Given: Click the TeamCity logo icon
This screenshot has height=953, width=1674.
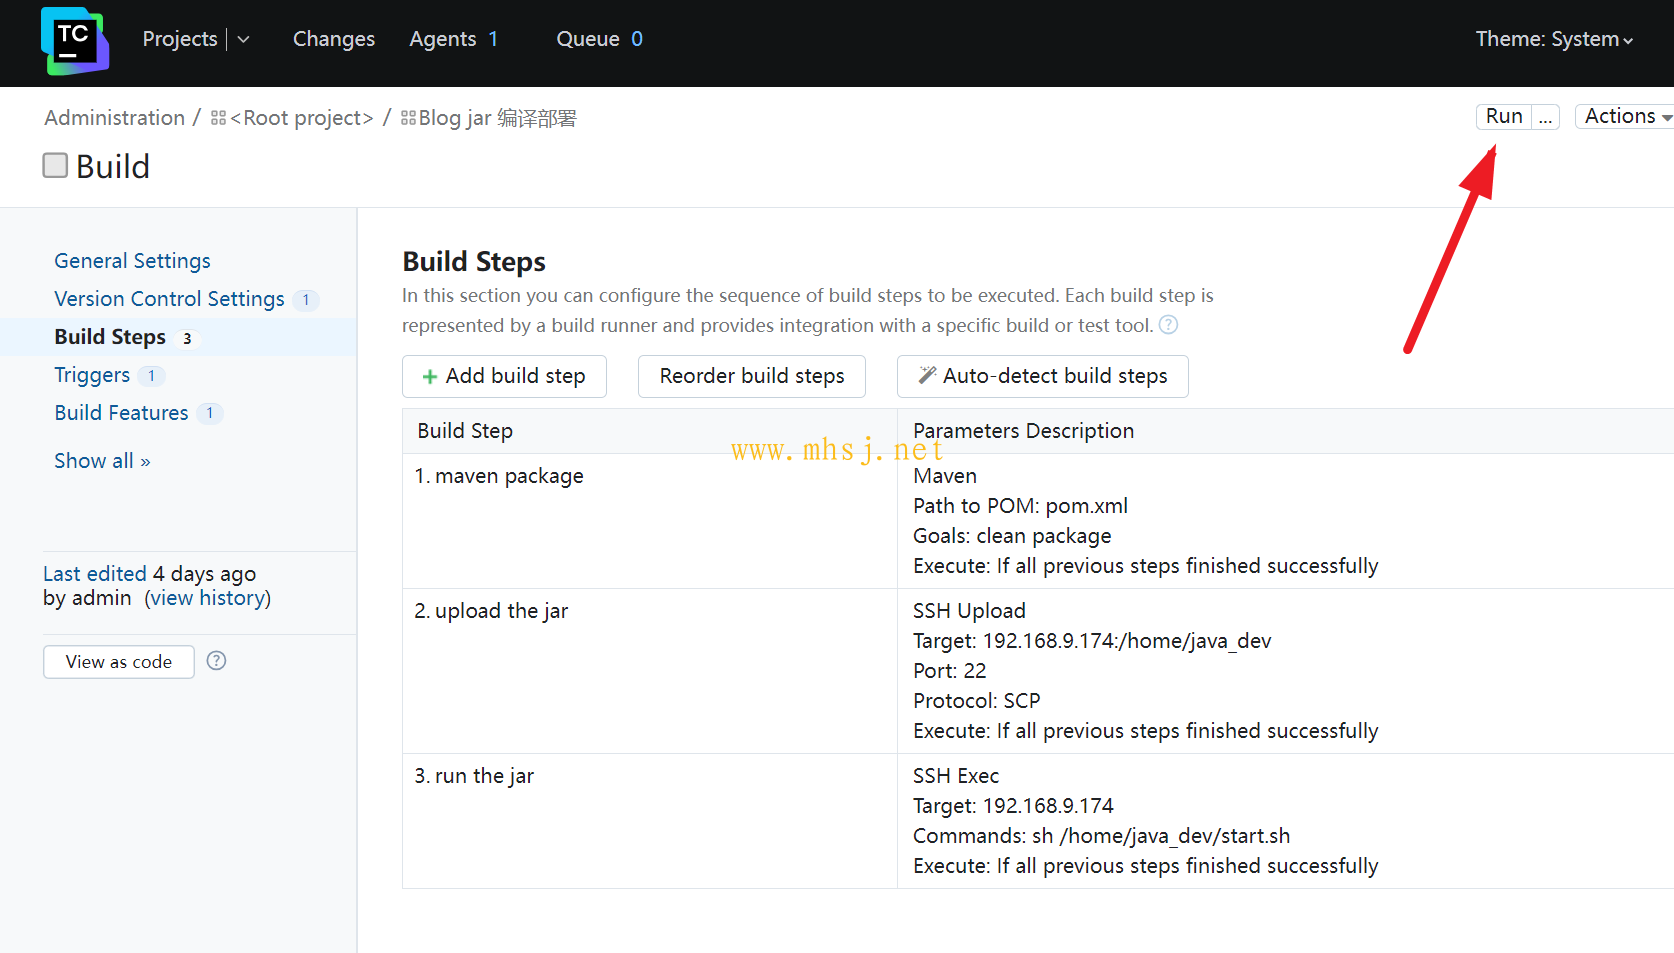Looking at the screenshot, I should [75, 40].
